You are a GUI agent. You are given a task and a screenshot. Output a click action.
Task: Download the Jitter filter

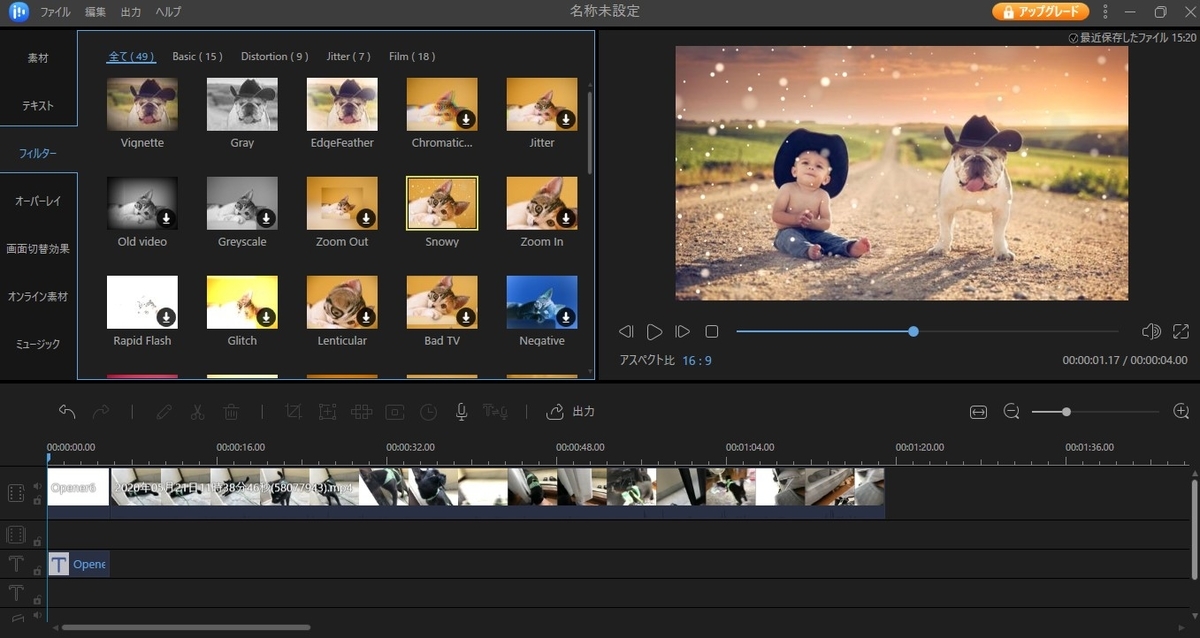coord(566,118)
